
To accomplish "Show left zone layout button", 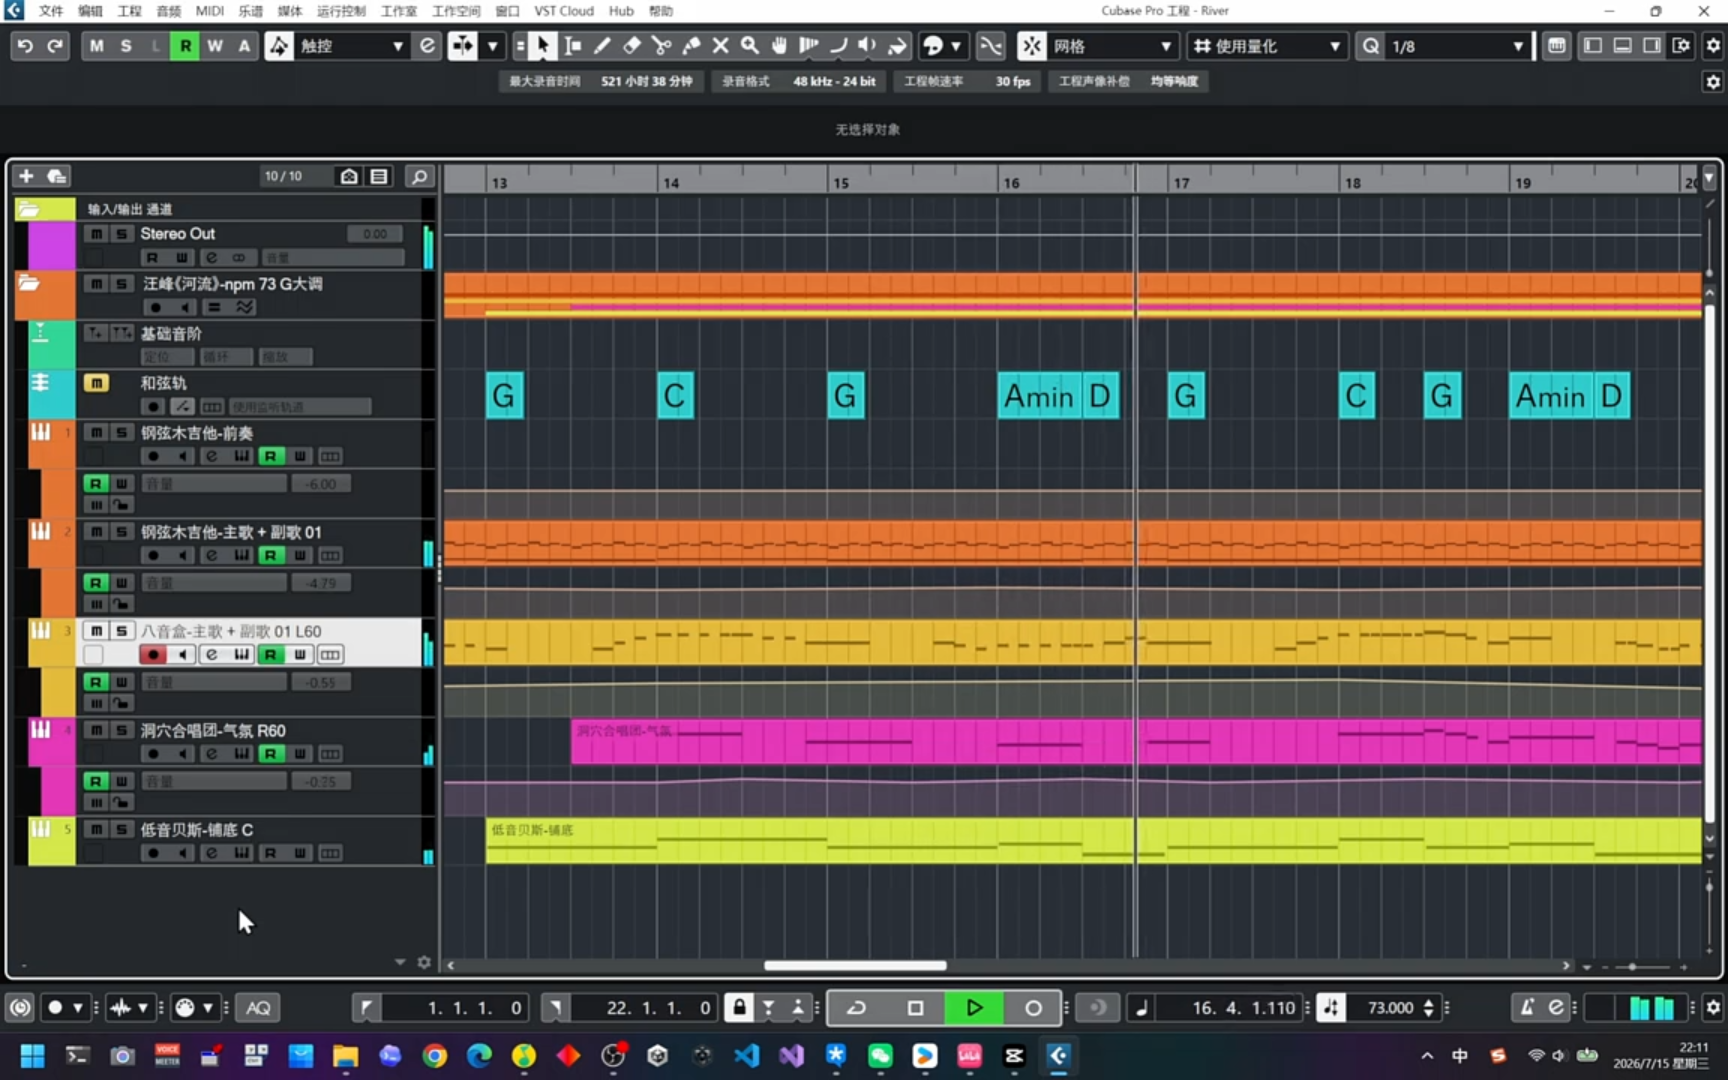I will pos(1593,46).
